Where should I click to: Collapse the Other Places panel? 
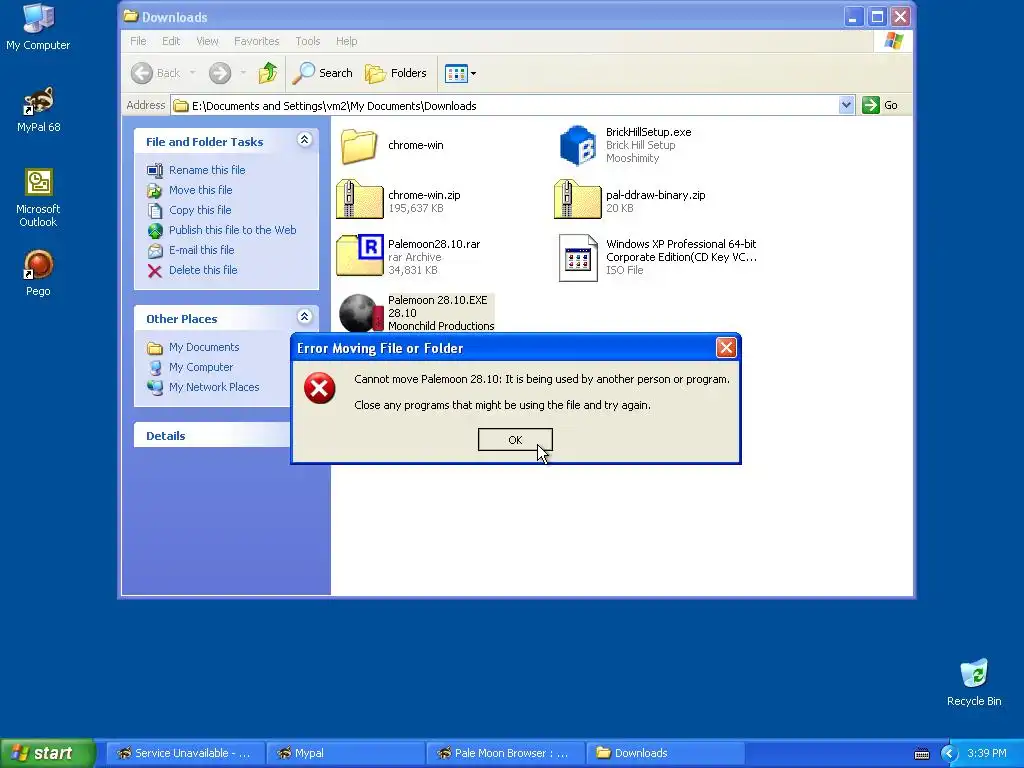click(304, 317)
